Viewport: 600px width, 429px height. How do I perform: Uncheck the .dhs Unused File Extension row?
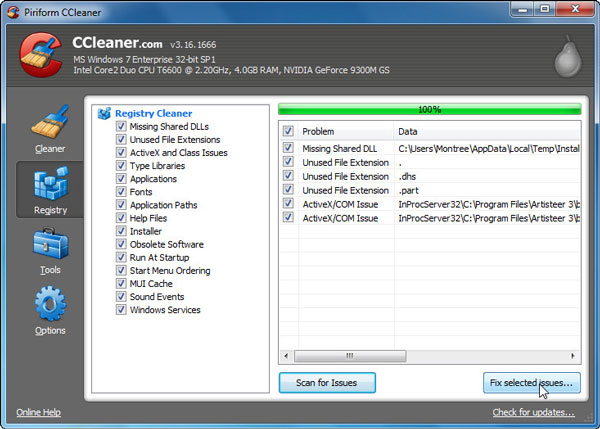point(288,176)
